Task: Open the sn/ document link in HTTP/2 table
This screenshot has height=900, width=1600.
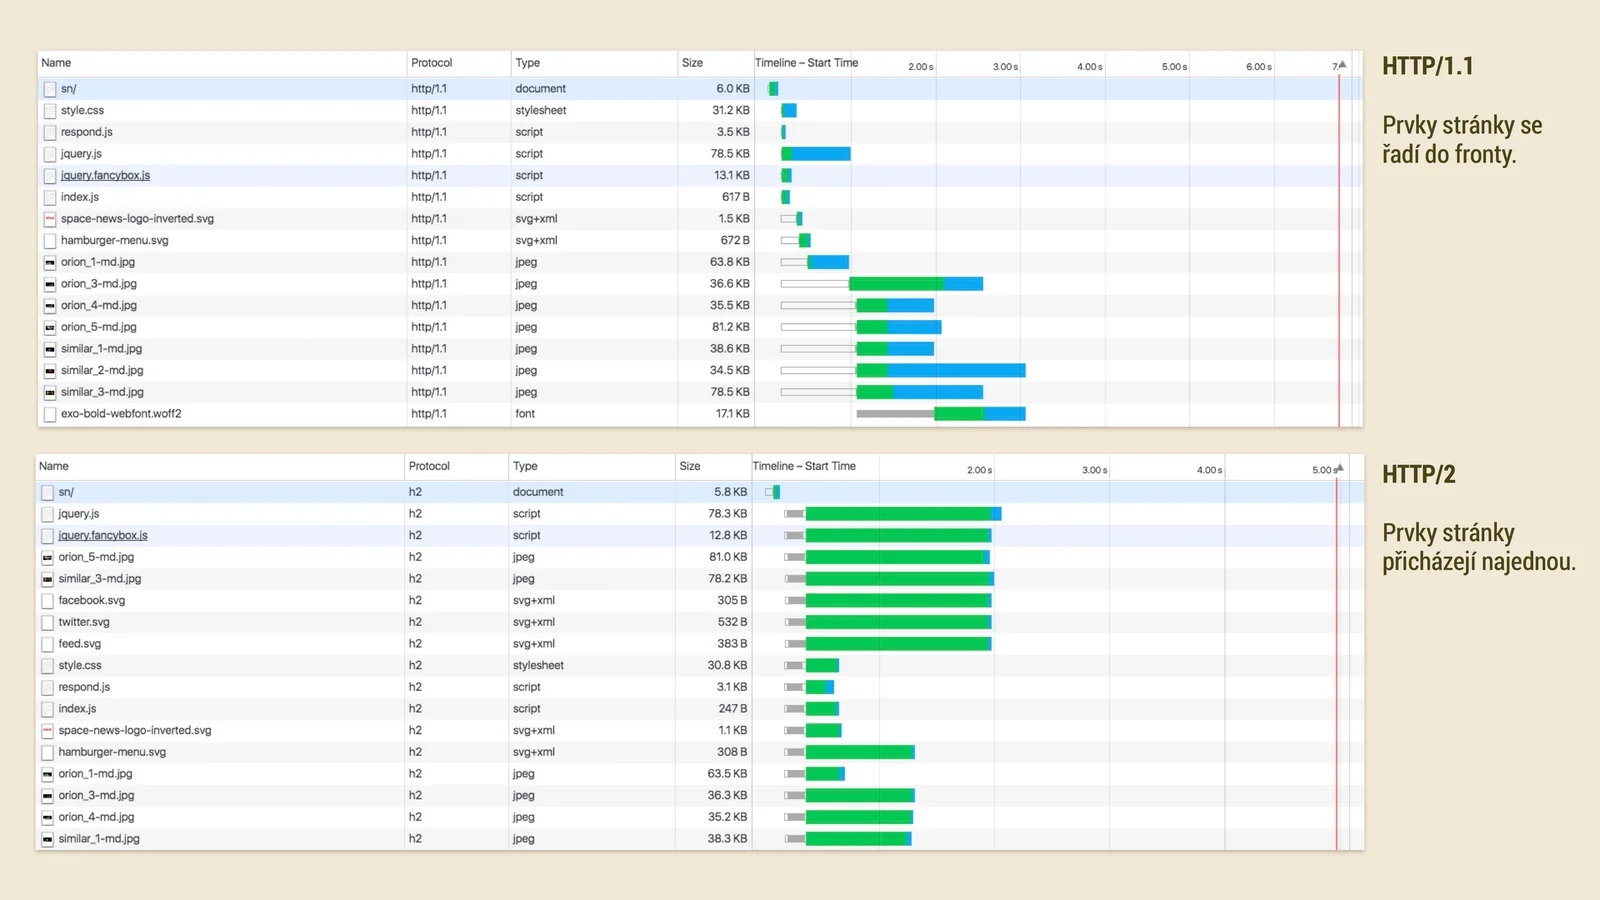Action: 65,492
